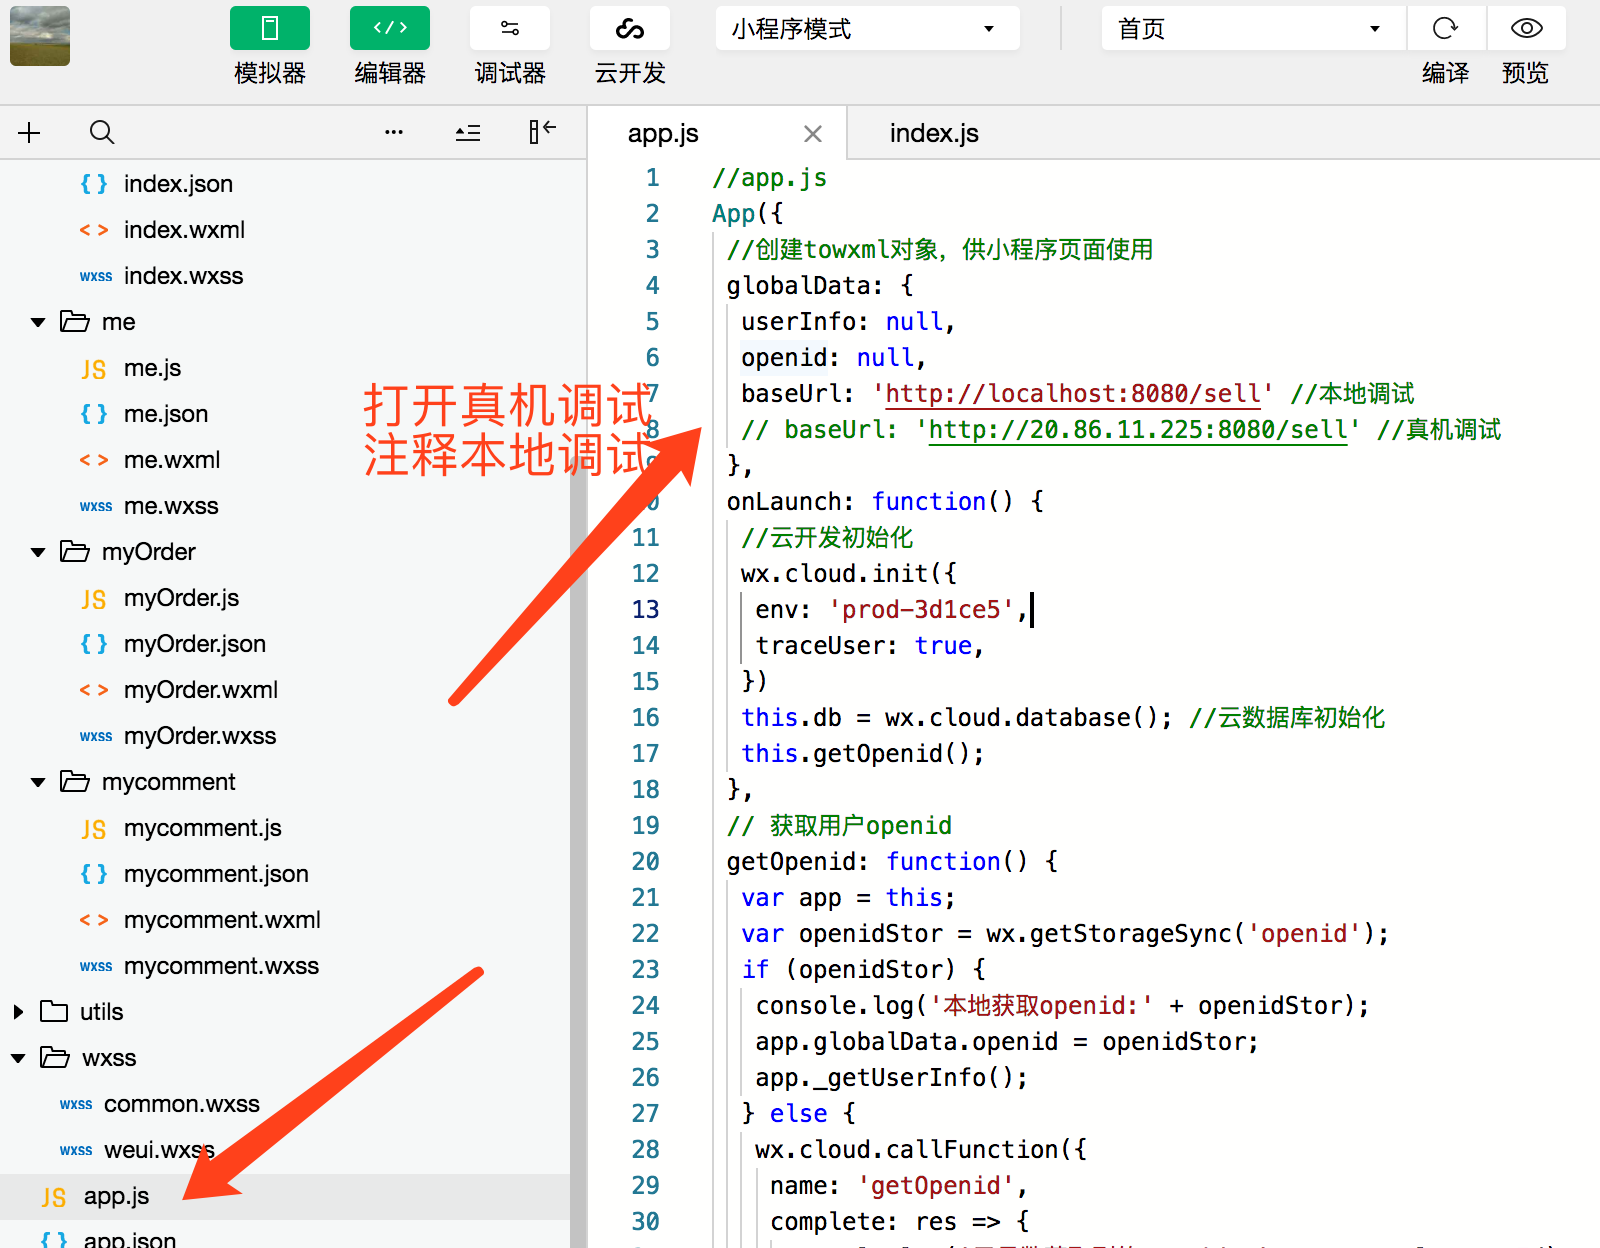Click the user avatar thumbnail
Screen dimensions: 1600x1248
pyautogui.click(x=40, y=36)
